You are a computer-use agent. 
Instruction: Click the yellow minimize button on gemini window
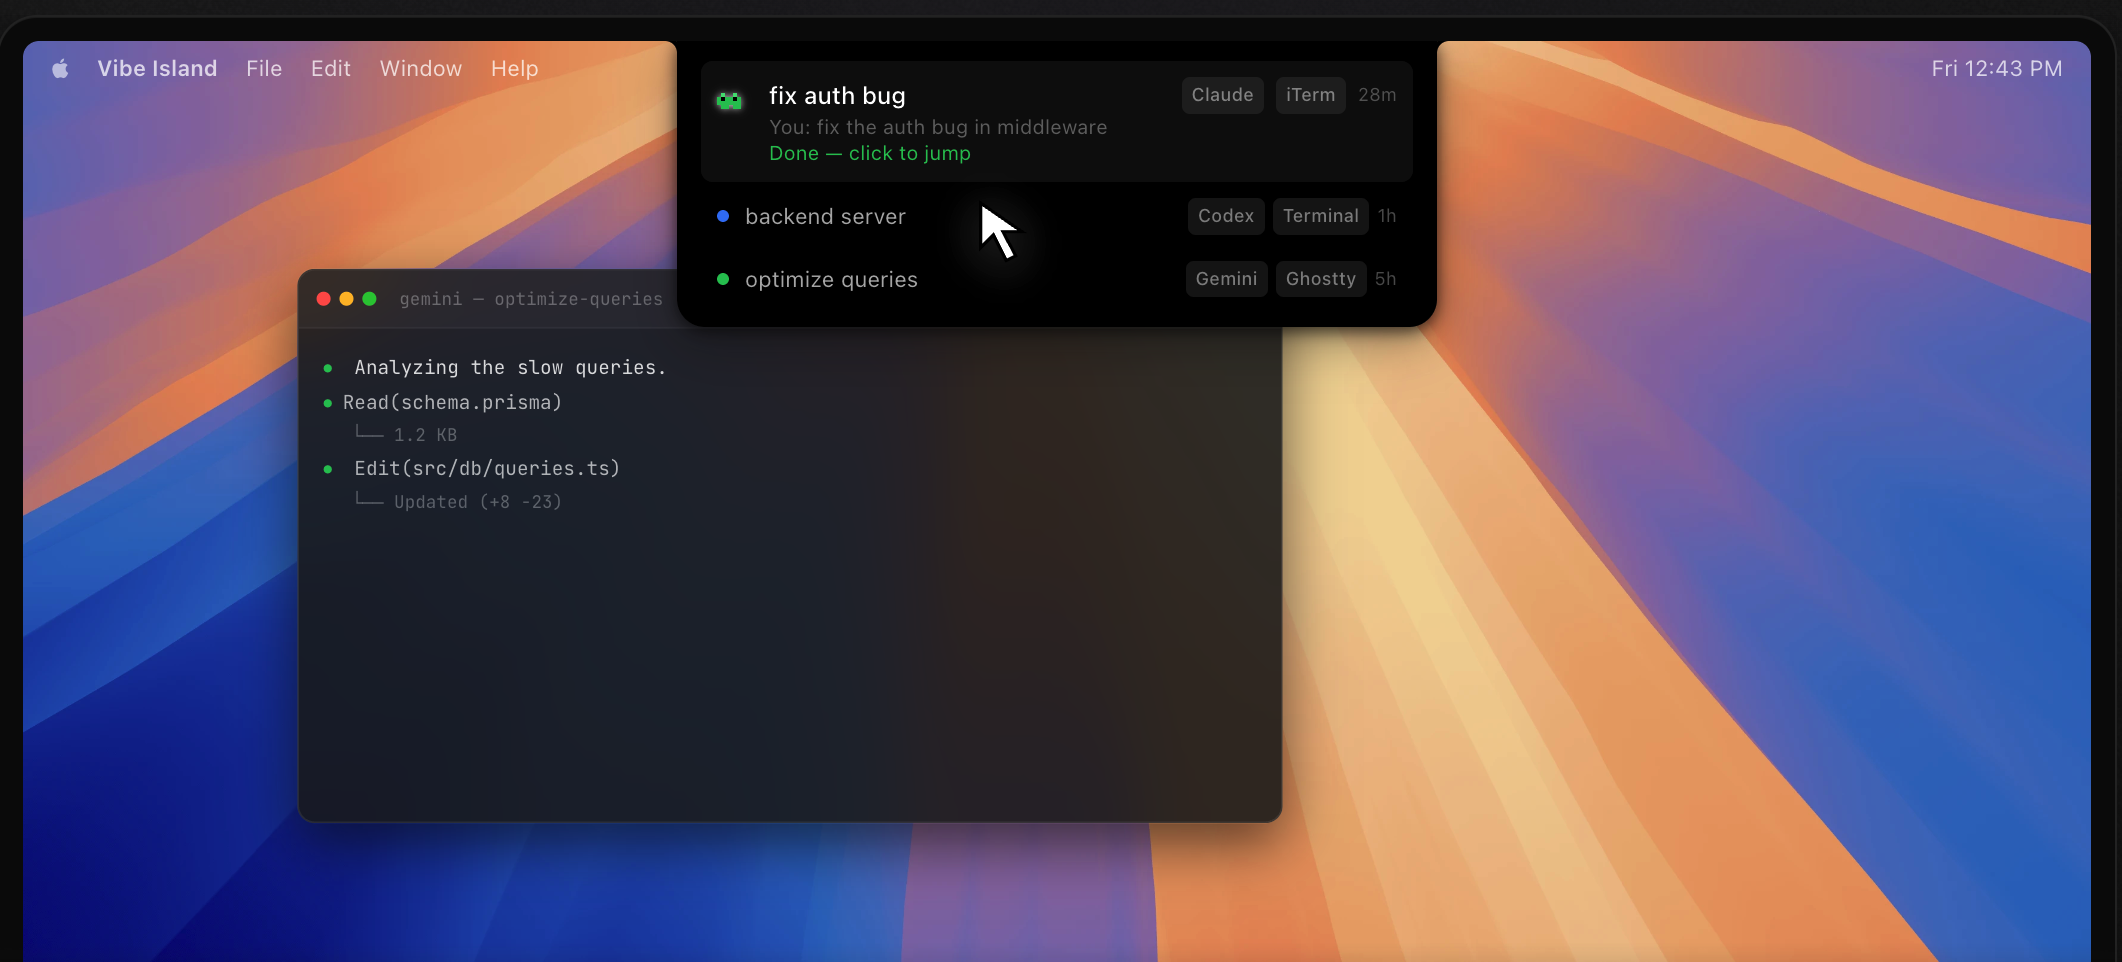[x=346, y=299]
